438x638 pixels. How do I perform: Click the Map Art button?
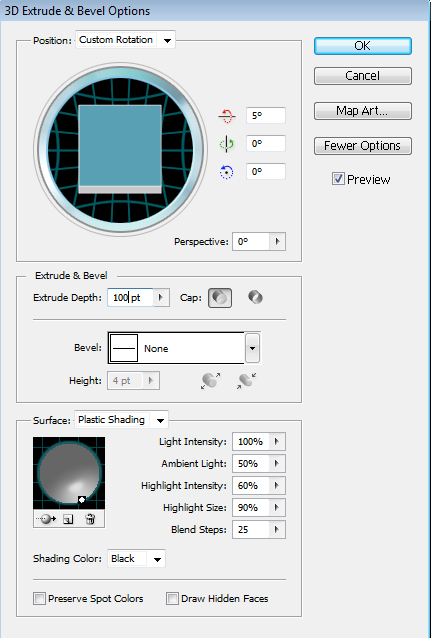tap(363, 111)
